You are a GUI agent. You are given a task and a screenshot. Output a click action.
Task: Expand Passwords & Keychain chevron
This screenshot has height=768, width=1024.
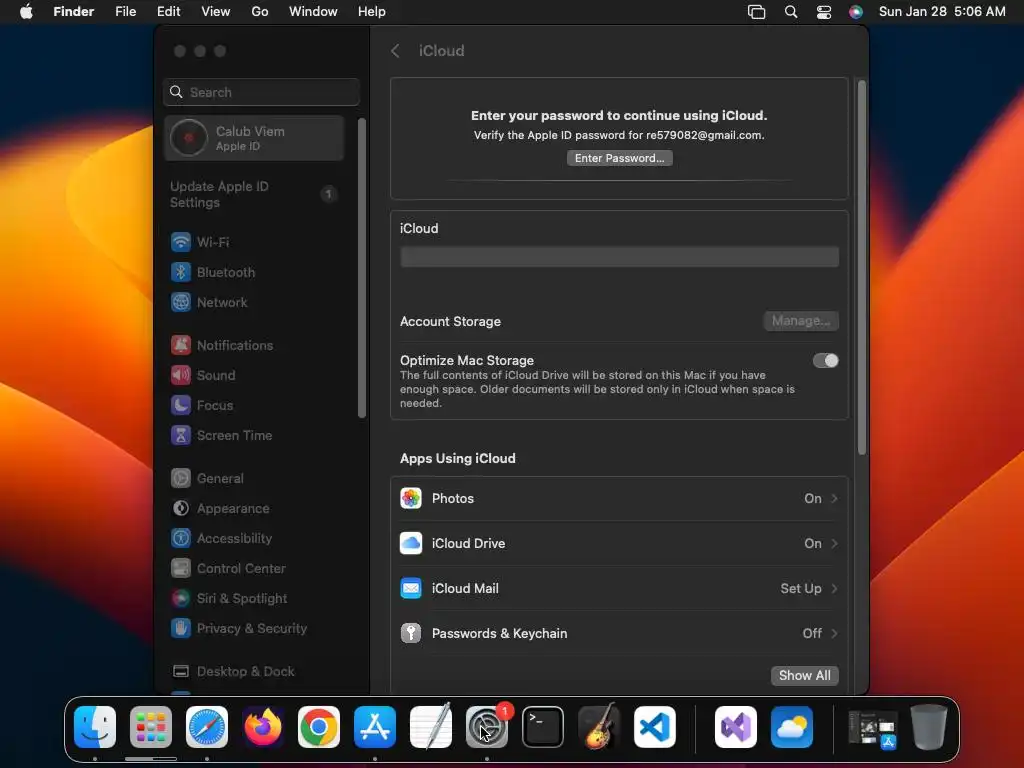tap(834, 633)
